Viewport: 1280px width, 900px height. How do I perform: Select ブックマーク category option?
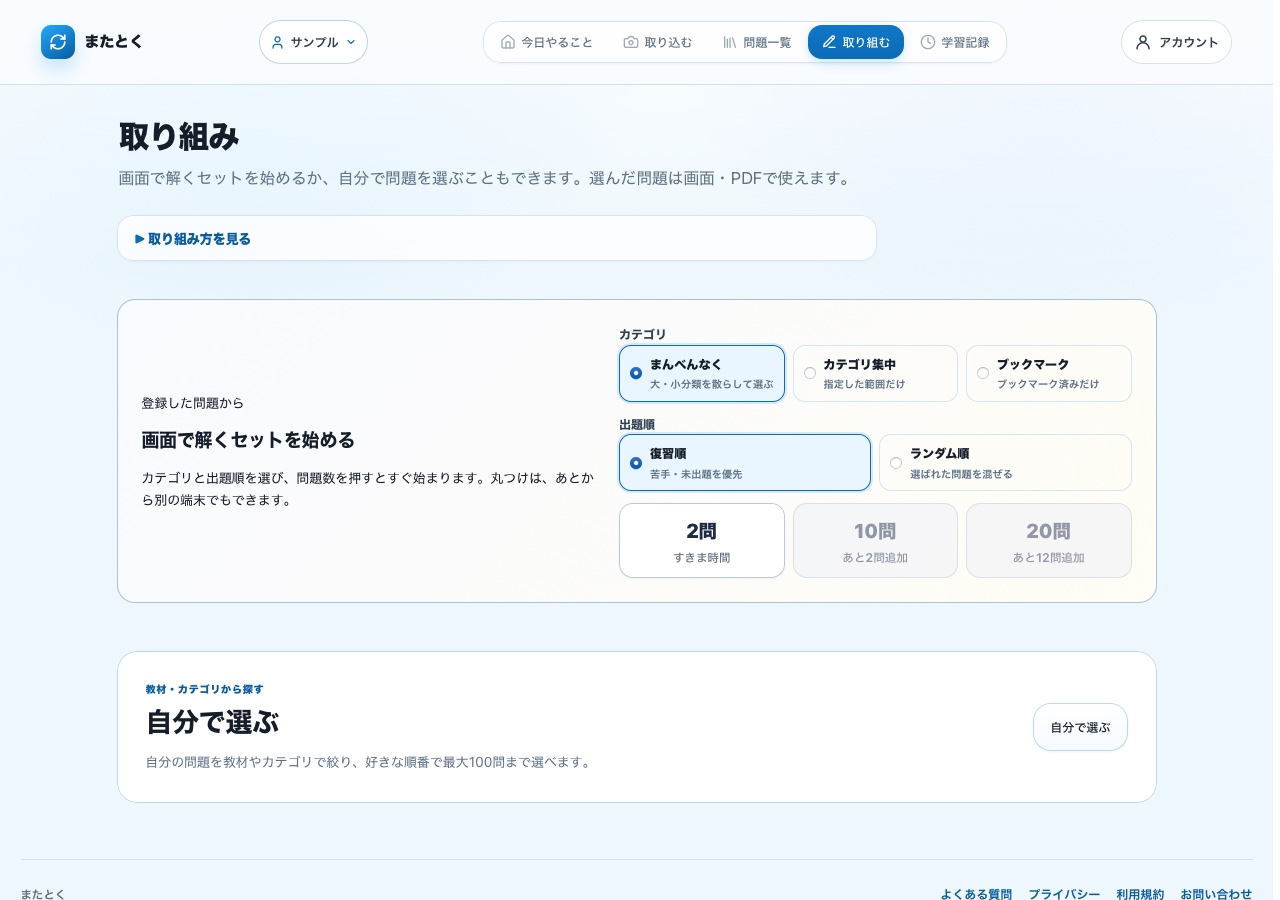tap(1049, 373)
